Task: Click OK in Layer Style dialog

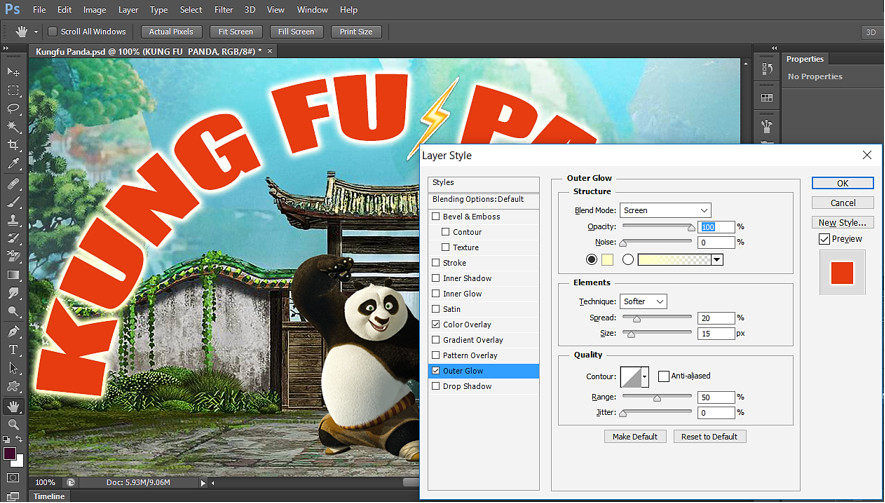Action: (843, 183)
